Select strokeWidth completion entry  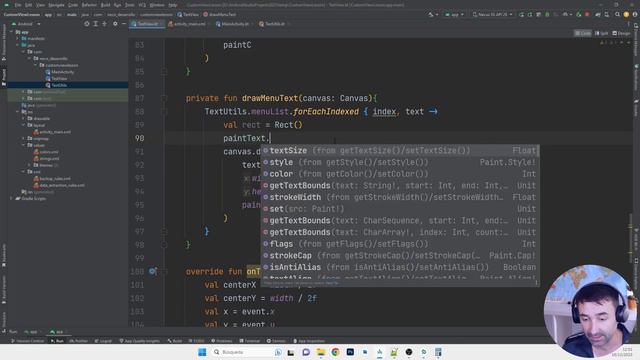pos(400,197)
